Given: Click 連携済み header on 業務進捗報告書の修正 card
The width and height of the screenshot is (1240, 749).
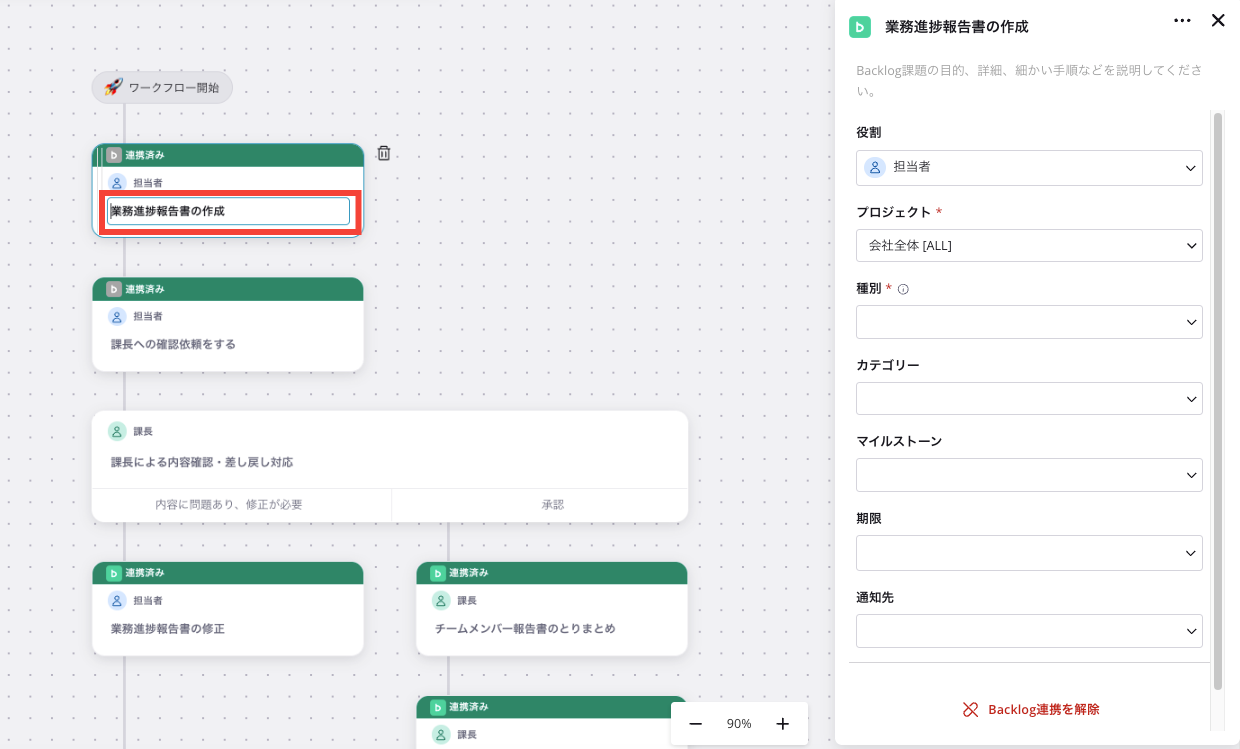Looking at the screenshot, I should (x=228, y=573).
